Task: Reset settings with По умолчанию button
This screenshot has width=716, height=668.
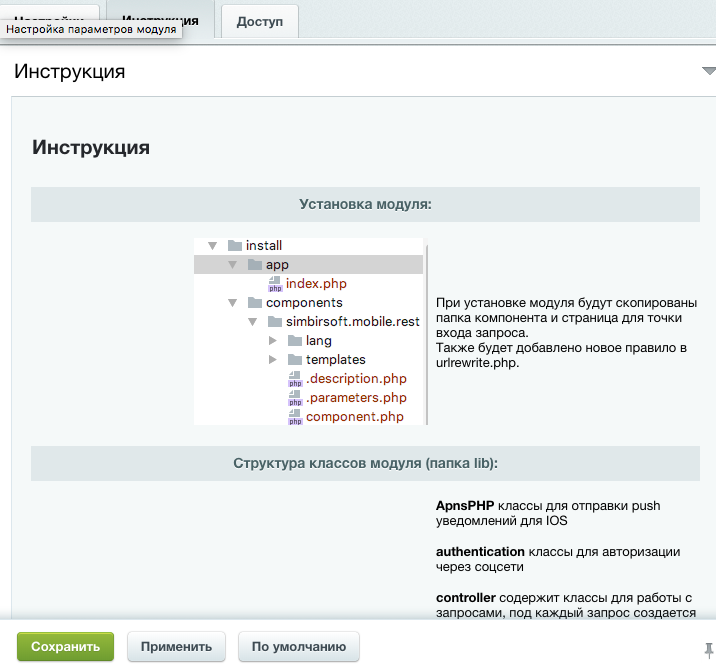Action: click(x=298, y=647)
